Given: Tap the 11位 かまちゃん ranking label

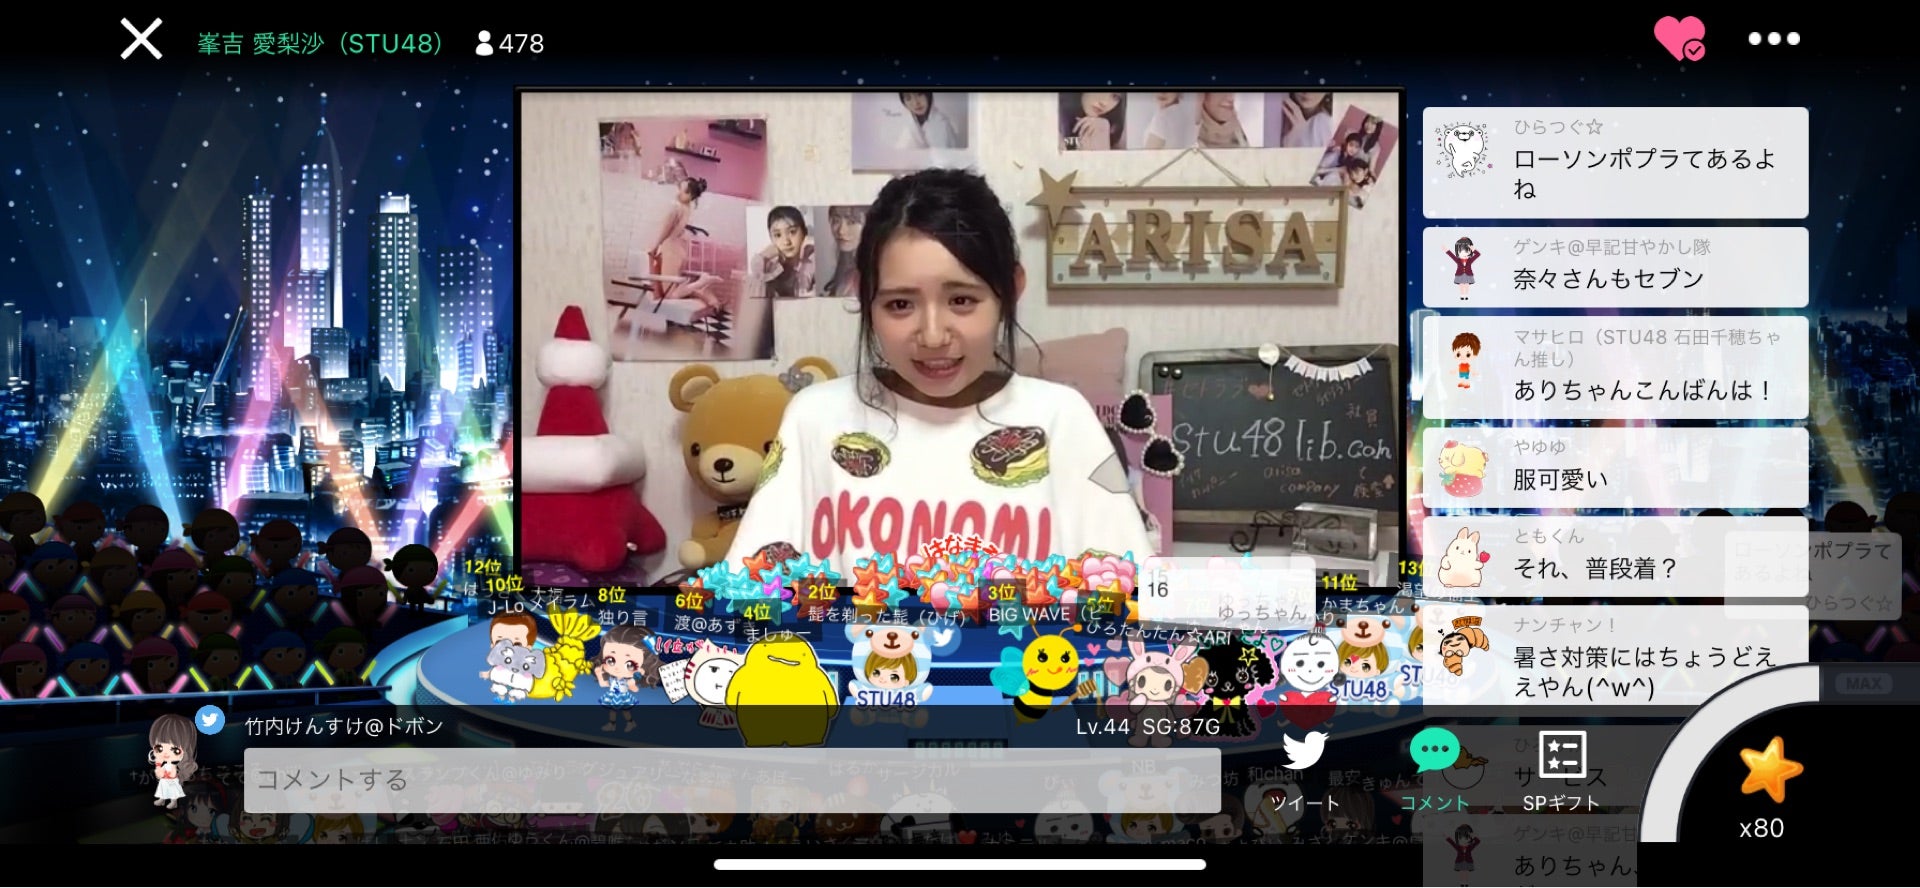Looking at the screenshot, I should coord(1362,595).
